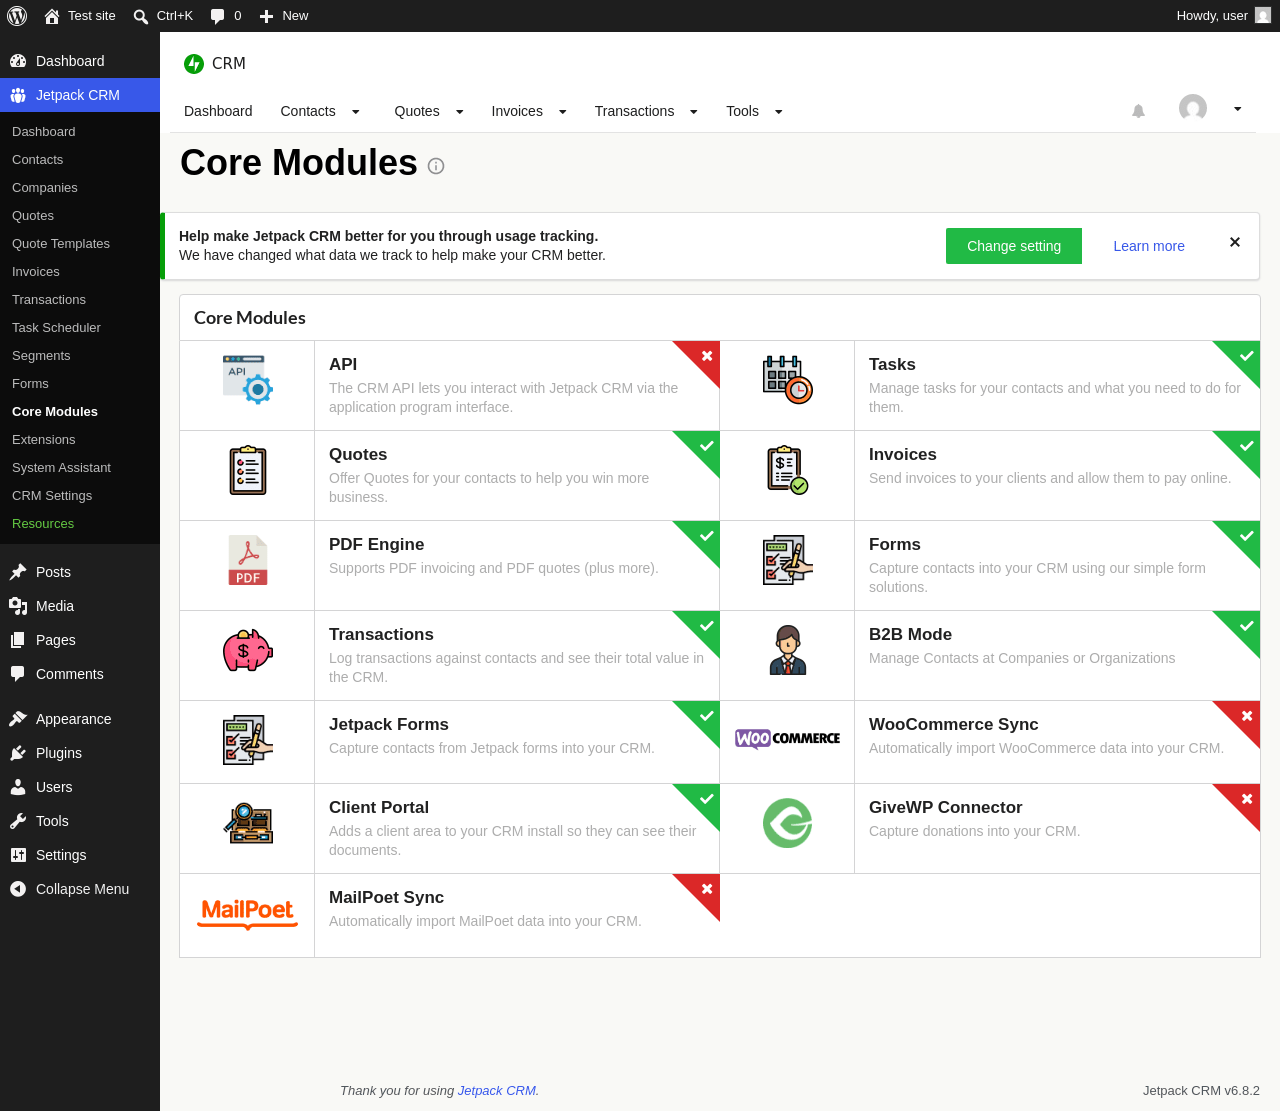Expand the Quotes dropdown arrow
1280x1111 pixels.
click(x=459, y=112)
